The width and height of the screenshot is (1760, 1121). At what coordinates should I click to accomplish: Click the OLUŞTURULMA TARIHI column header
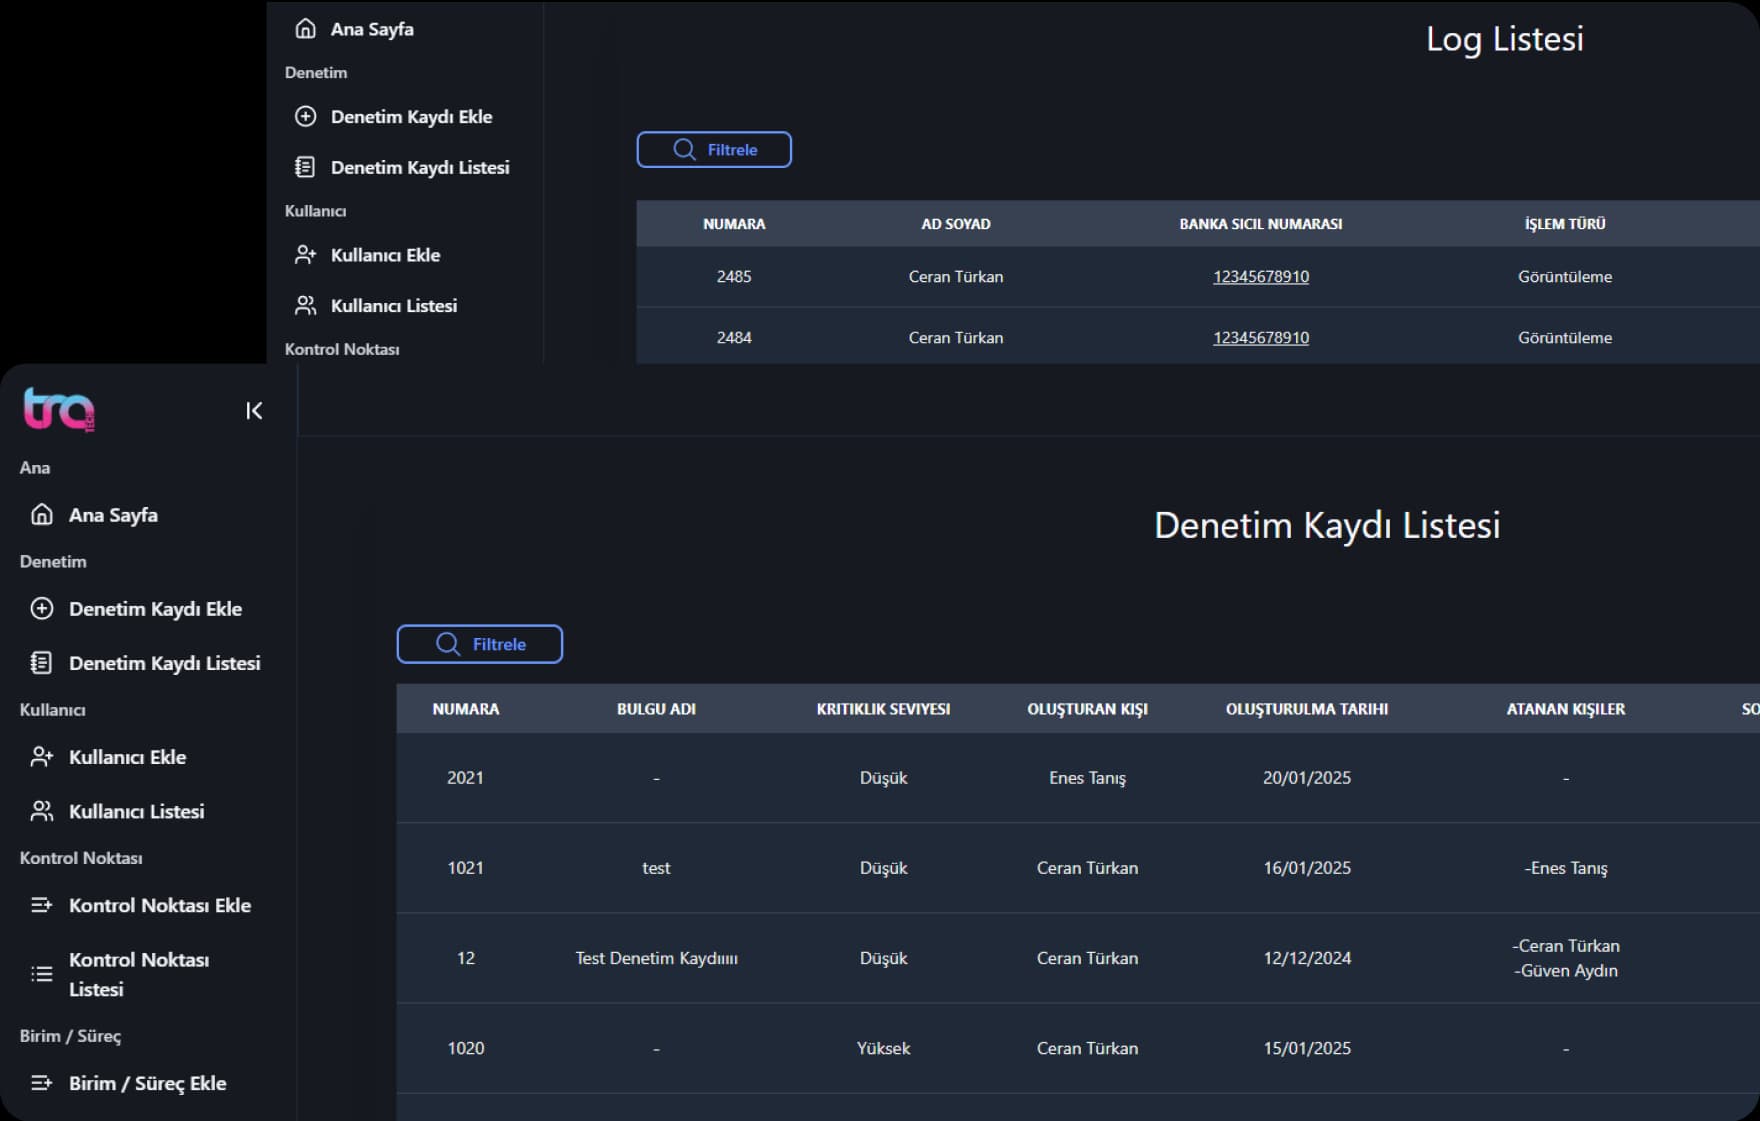pyautogui.click(x=1306, y=709)
